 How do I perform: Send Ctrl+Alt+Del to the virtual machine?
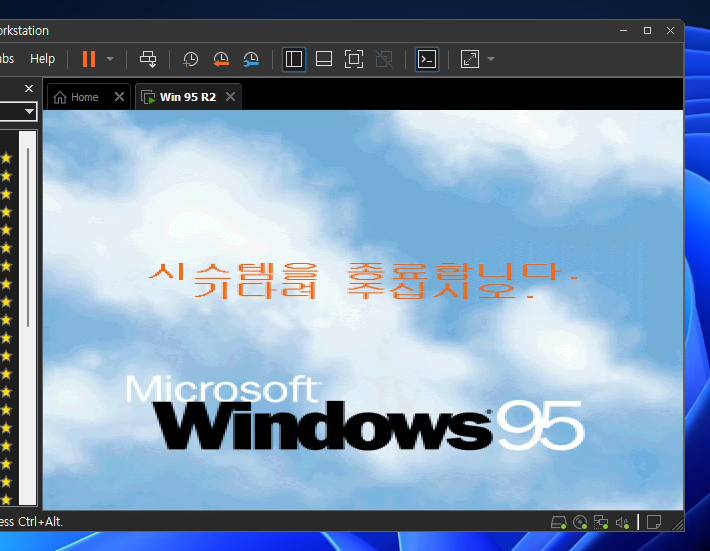(148, 59)
